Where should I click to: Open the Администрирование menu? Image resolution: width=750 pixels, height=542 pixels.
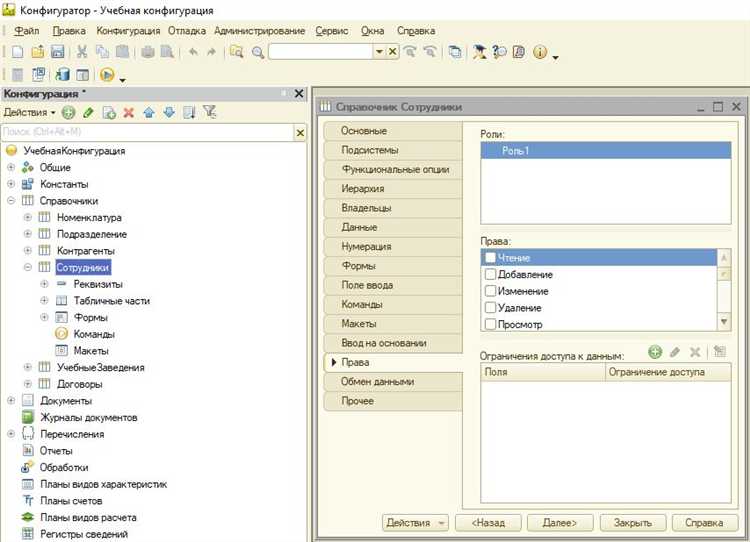click(261, 31)
